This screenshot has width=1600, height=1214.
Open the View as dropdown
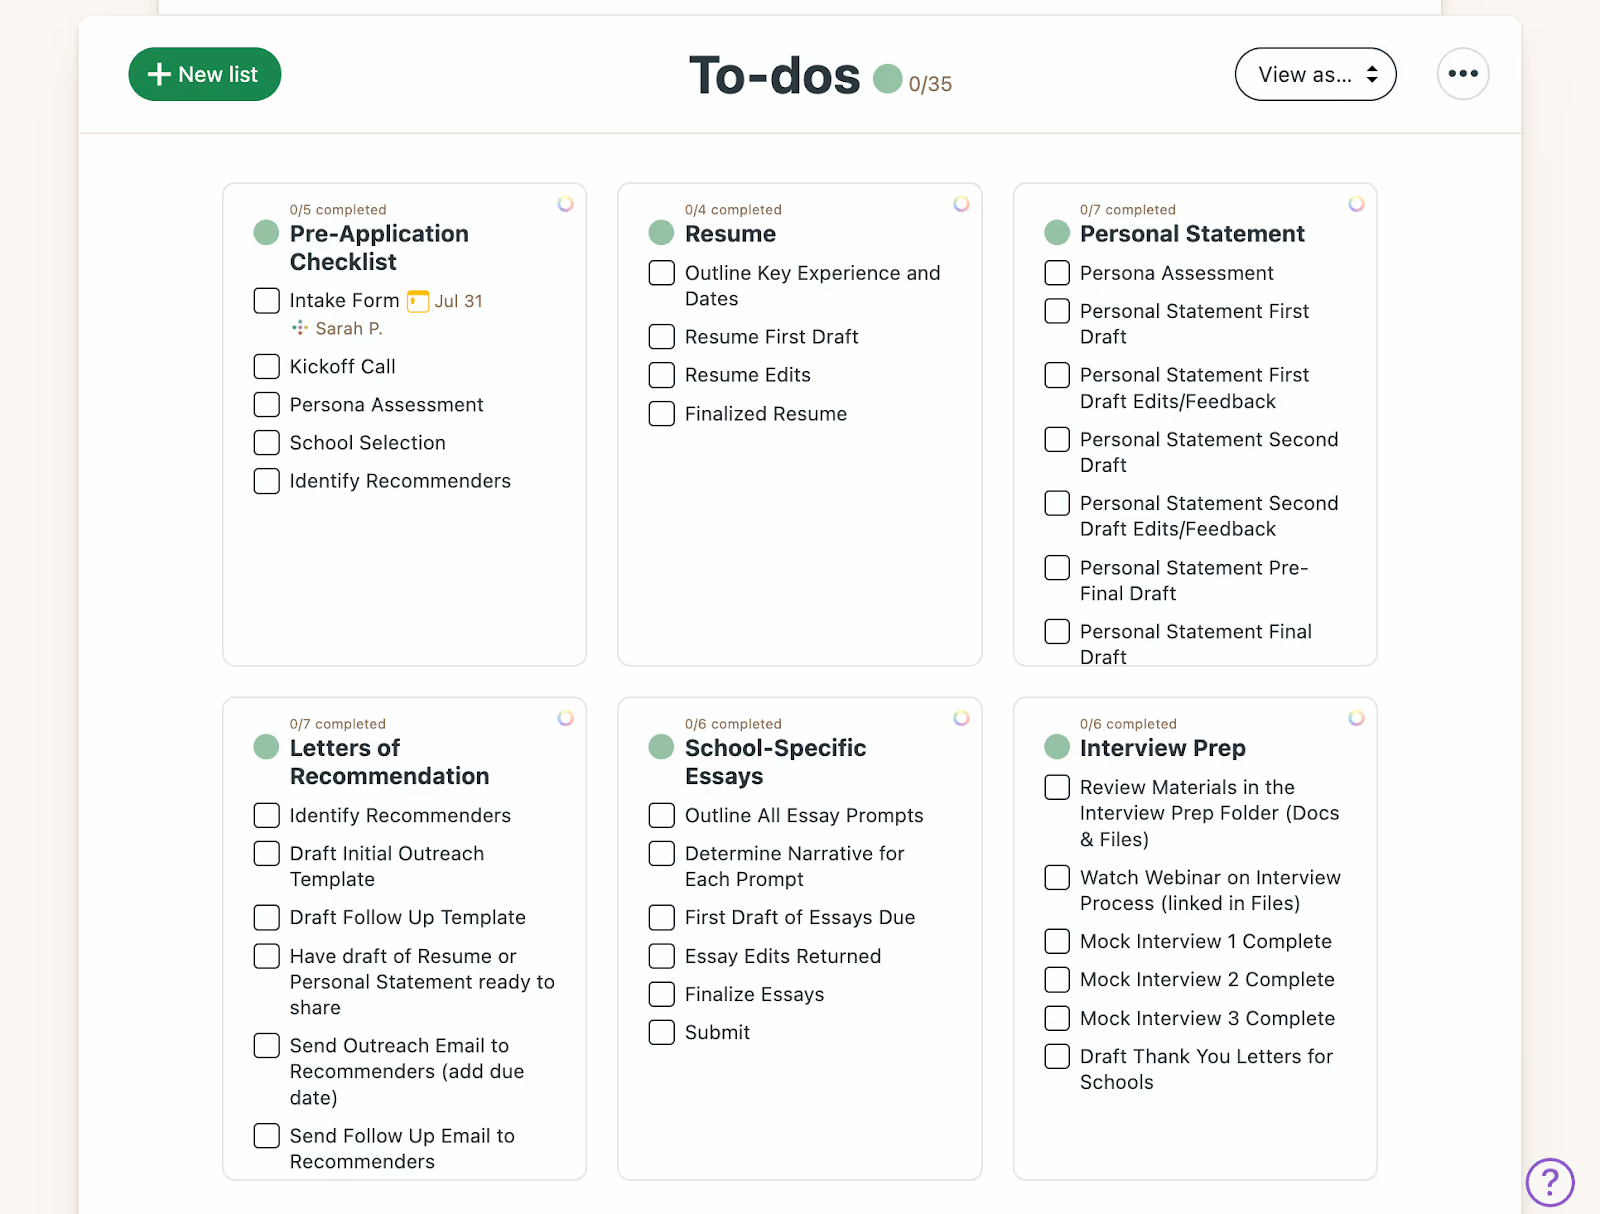click(x=1315, y=74)
